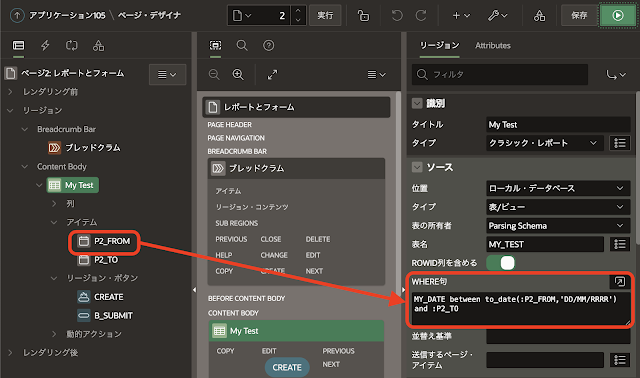Collapse the right pane splitter handle
This screenshot has height=378, width=640.
pyautogui.click(x=403, y=290)
